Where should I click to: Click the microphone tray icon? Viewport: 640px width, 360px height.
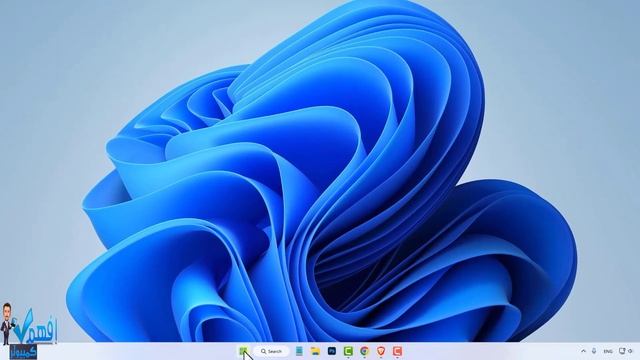(x=594, y=351)
